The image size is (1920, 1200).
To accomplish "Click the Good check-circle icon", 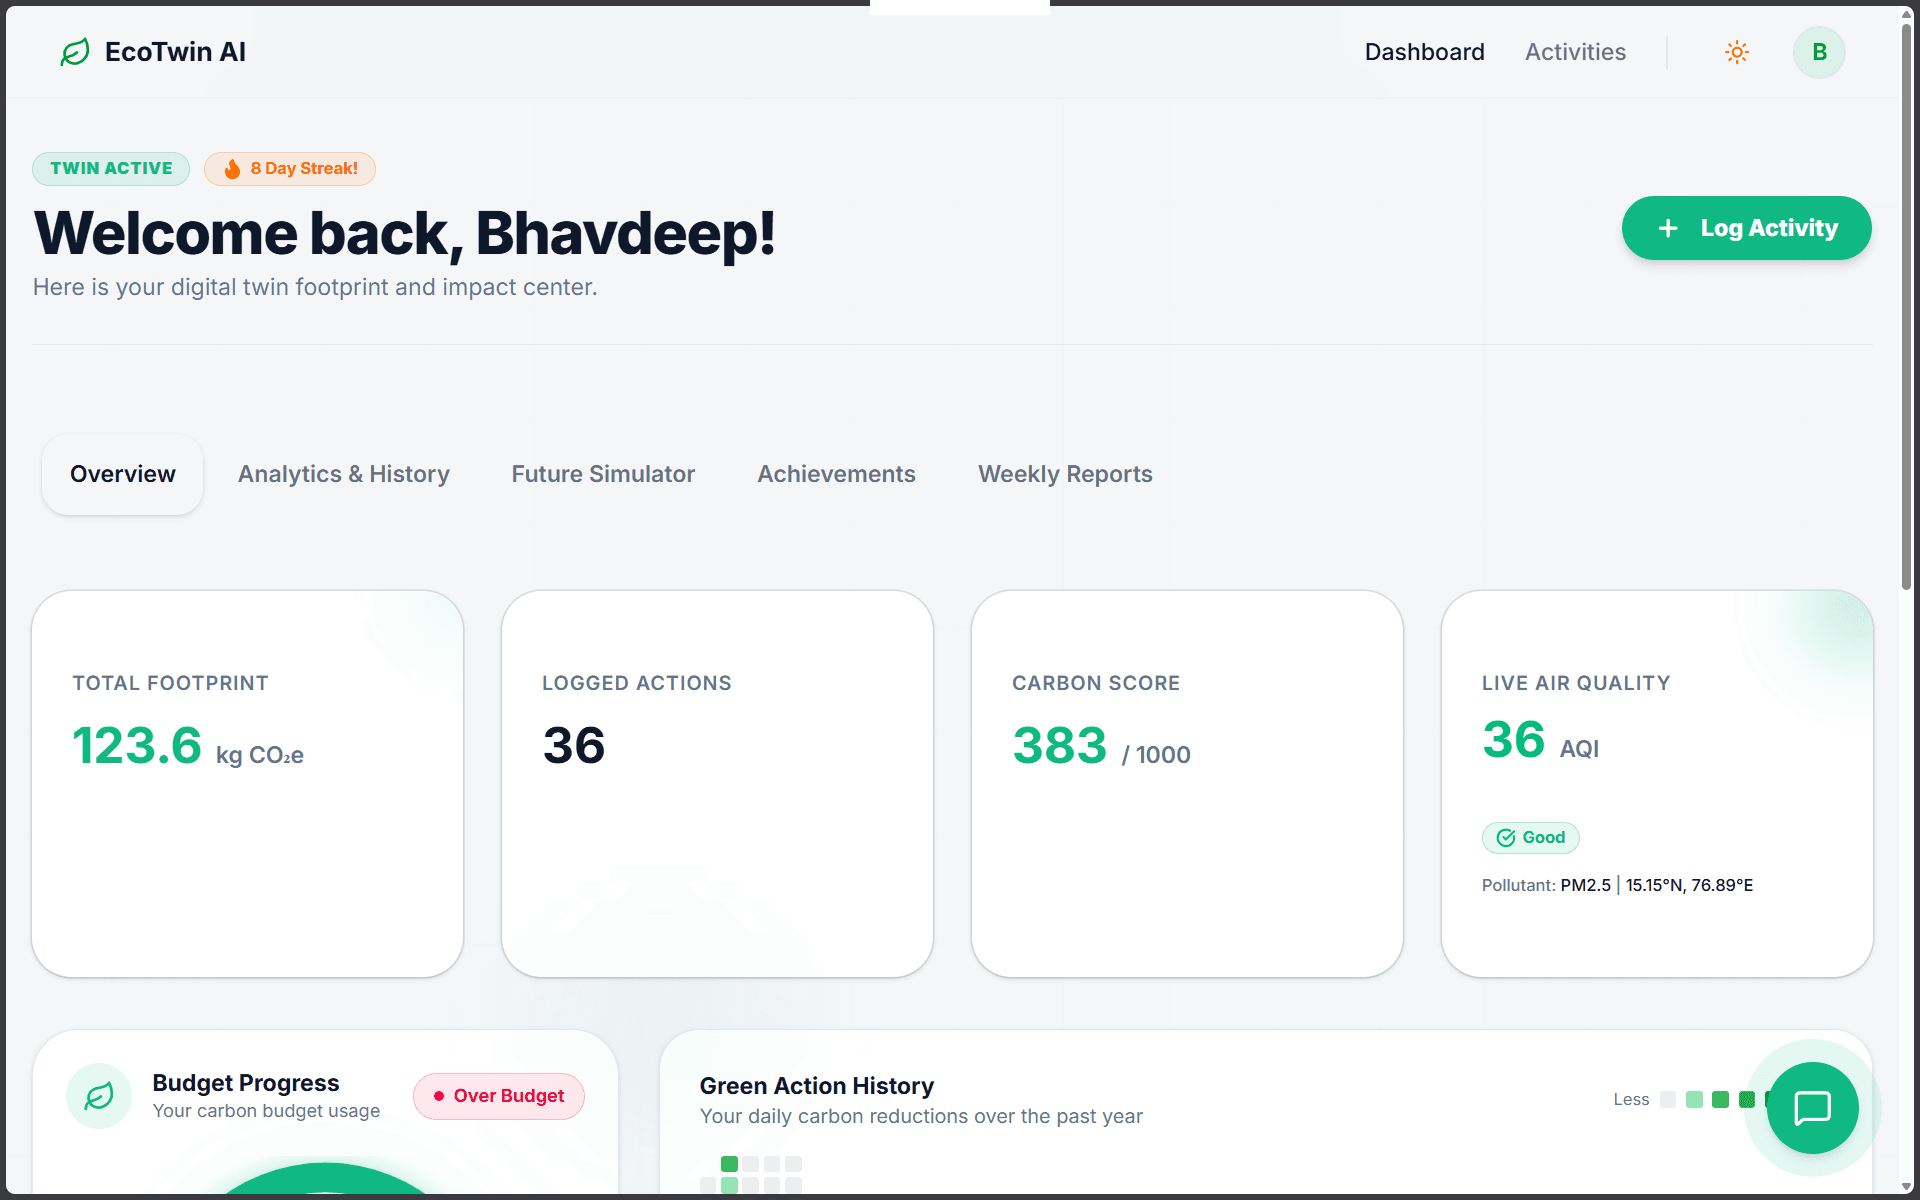I will click(1506, 838).
